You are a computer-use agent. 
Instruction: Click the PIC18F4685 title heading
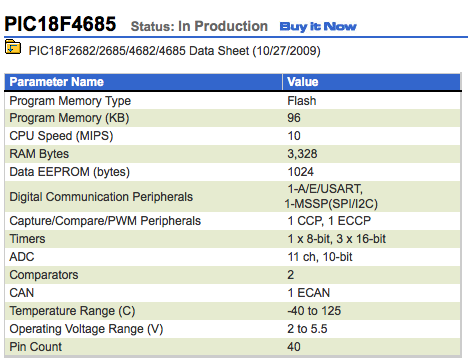[x=60, y=24]
